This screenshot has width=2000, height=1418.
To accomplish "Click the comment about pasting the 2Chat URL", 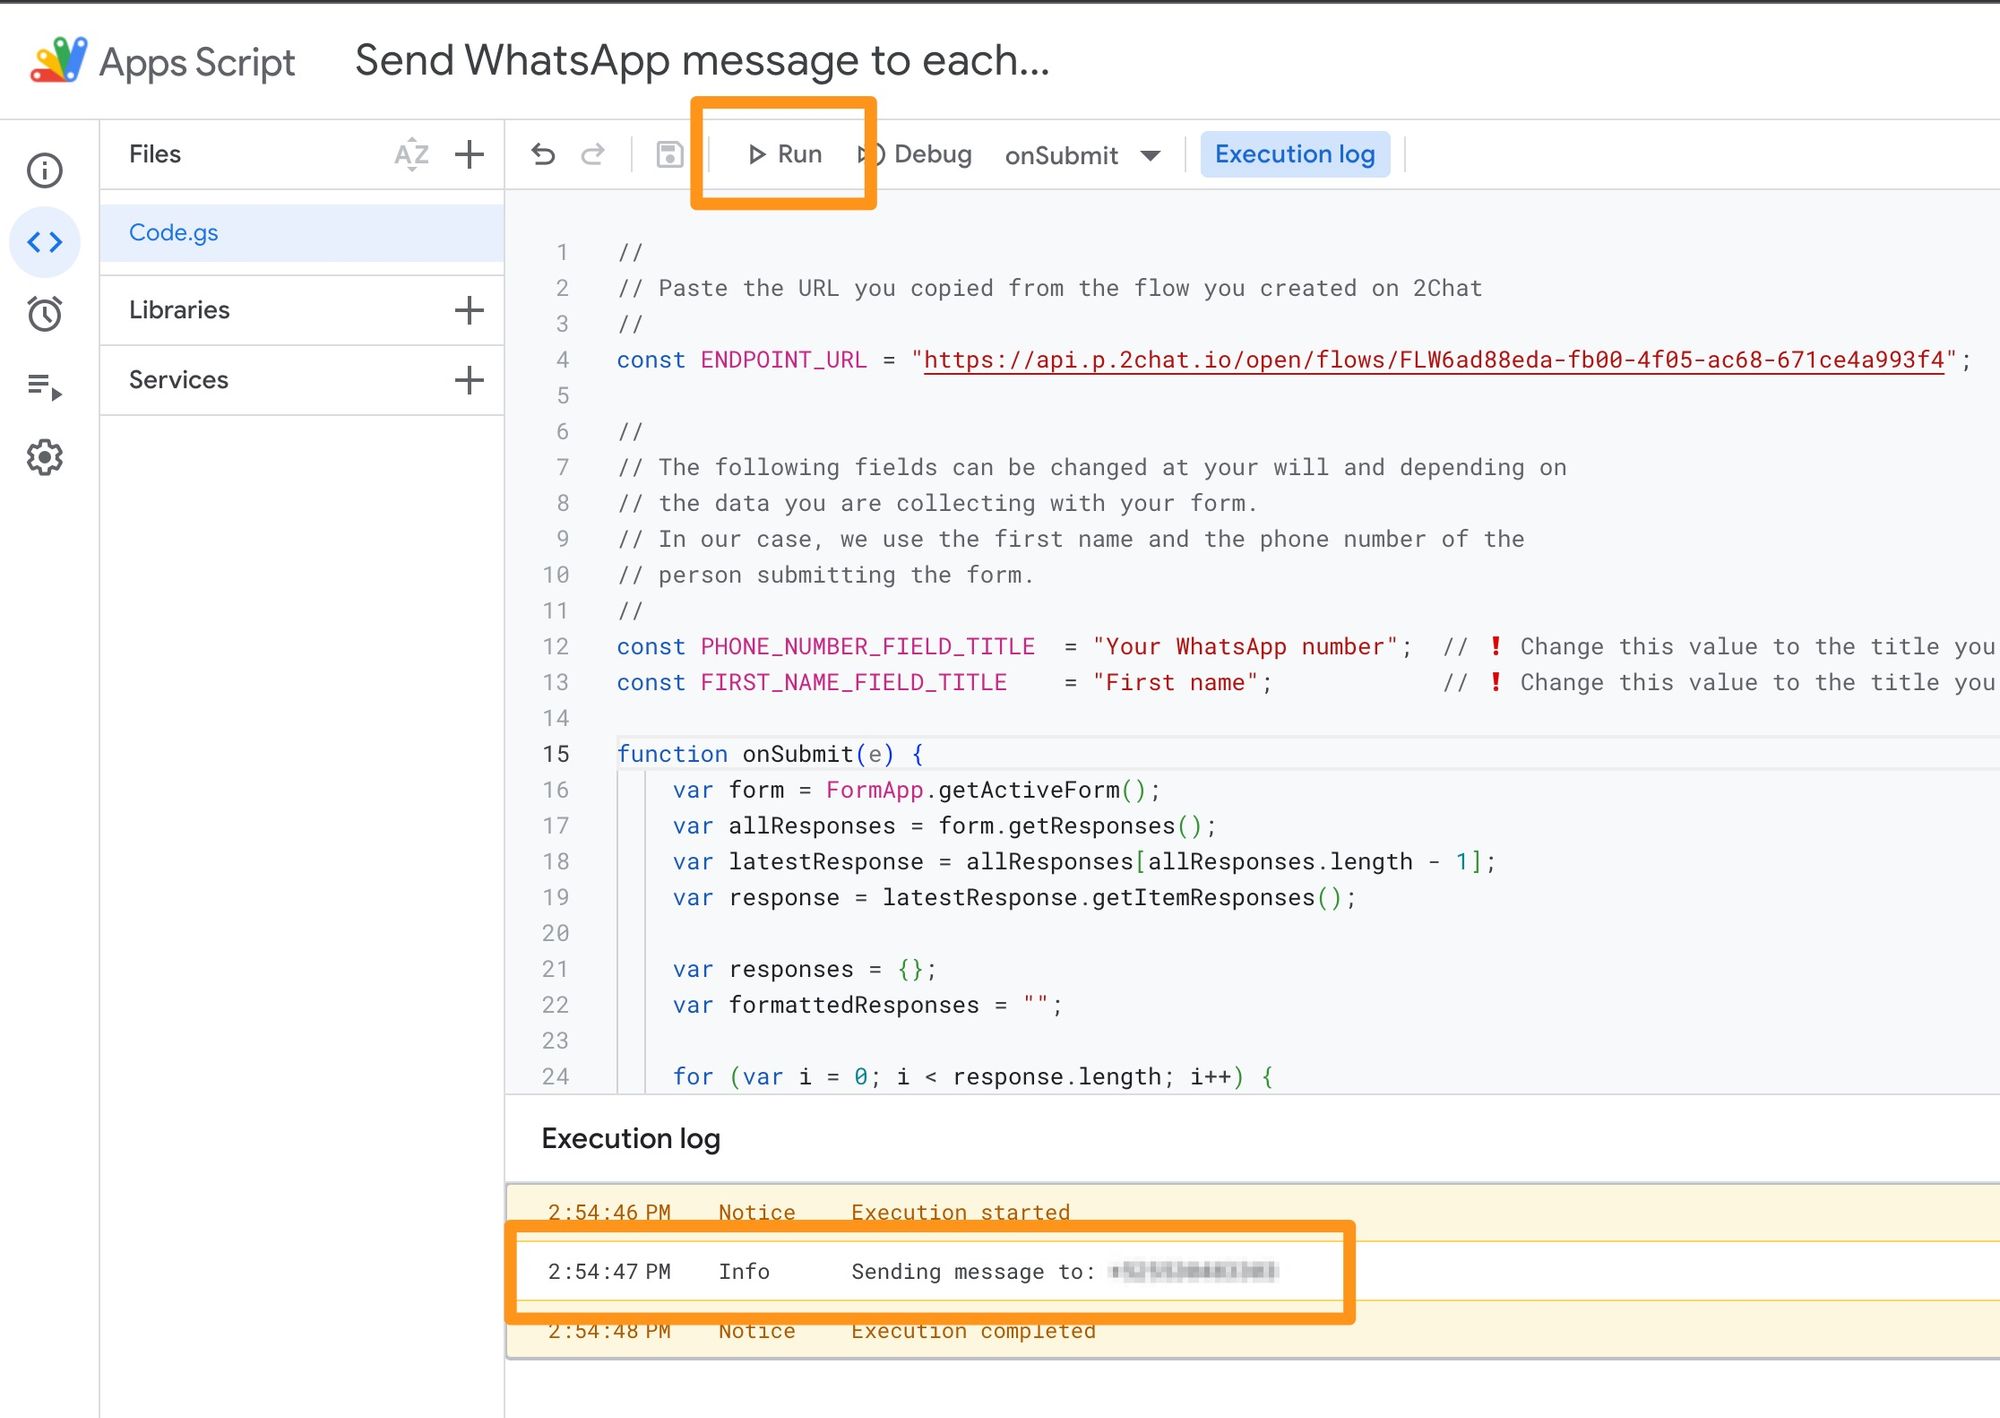I will pos(1050,288).
